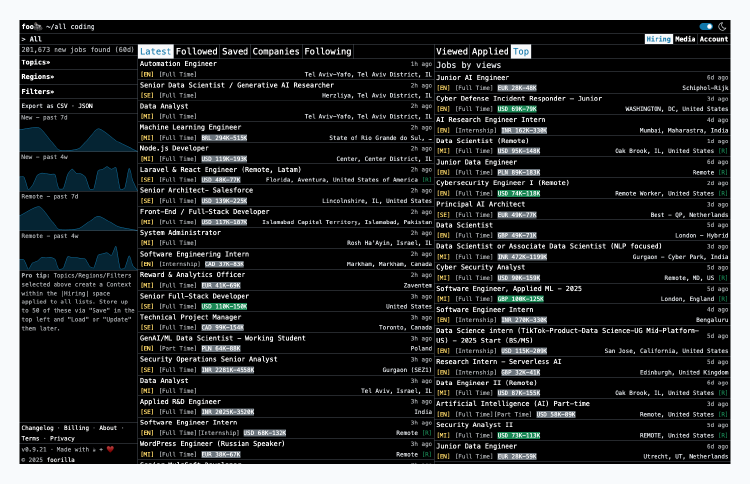Switch to the Companies tab
Screen dimensions: 750x484
[276, 52]
